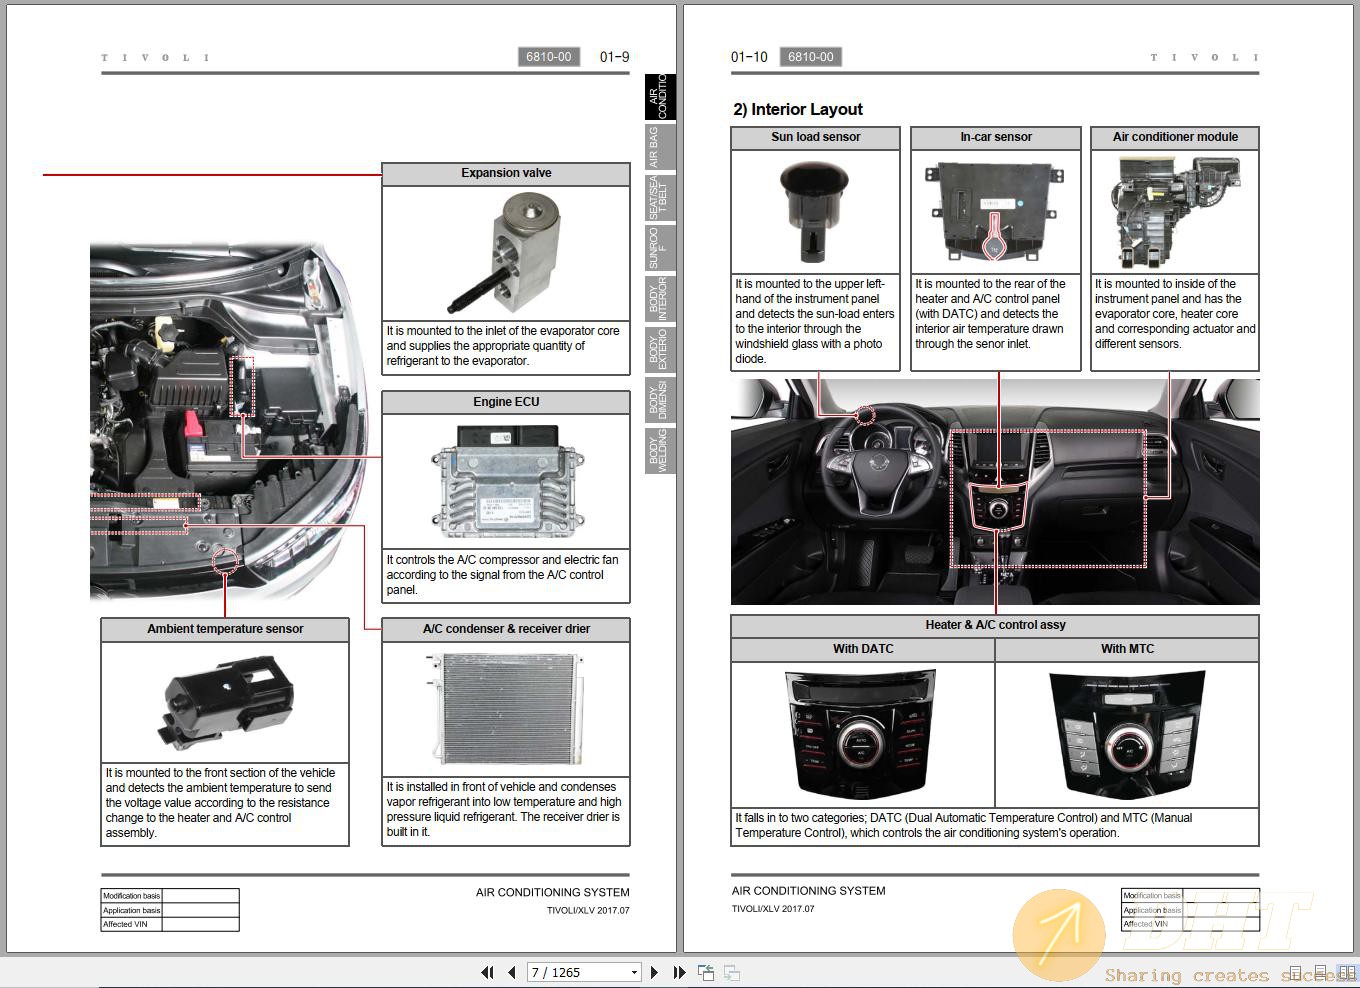Open the BODY WELDING side tab
This screenshot has width=1360, height=988.
coord(659,450)
